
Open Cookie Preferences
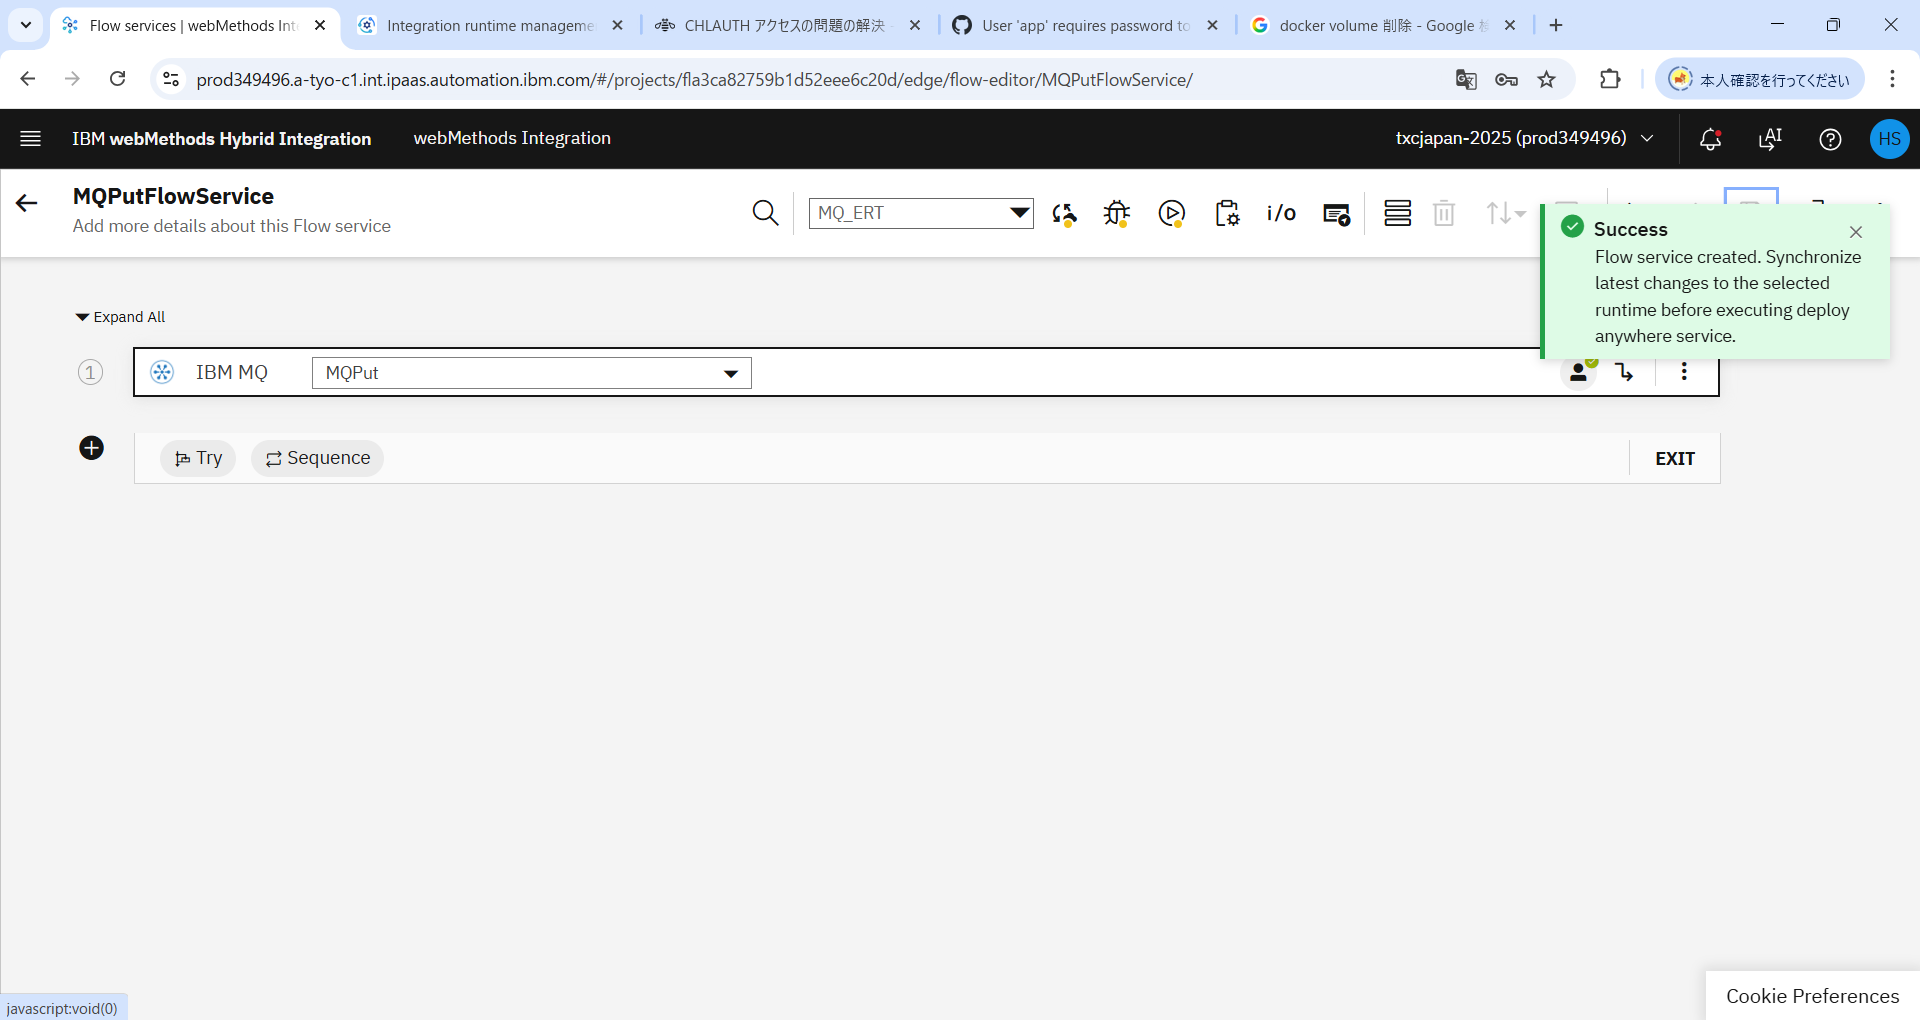tap(1812, 996)
